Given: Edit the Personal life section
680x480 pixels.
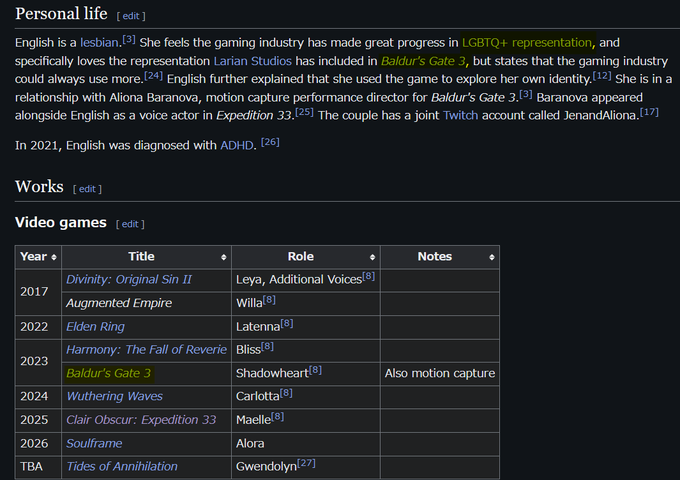Looking at the screenshot, I should 131,16.
